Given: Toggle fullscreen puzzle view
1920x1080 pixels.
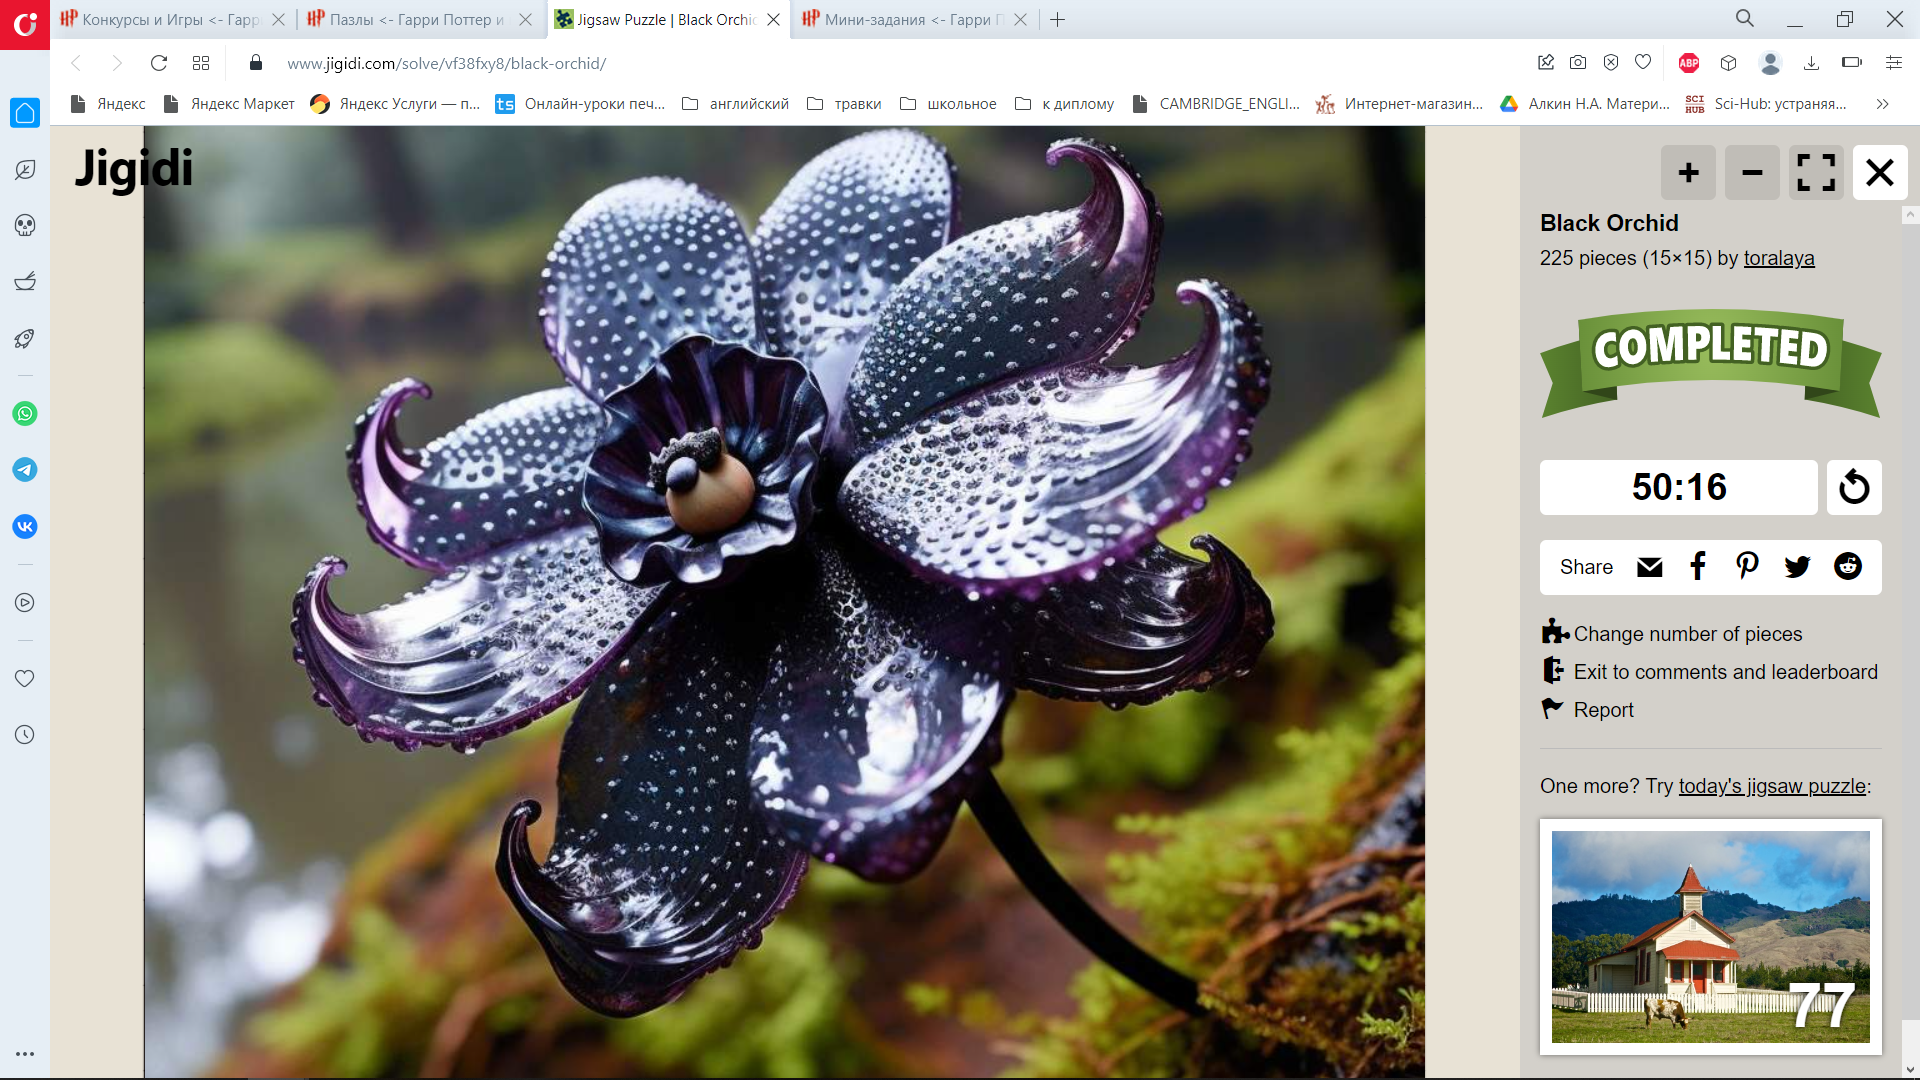Looking at the screenshot, I should (x=1816, y=173).
